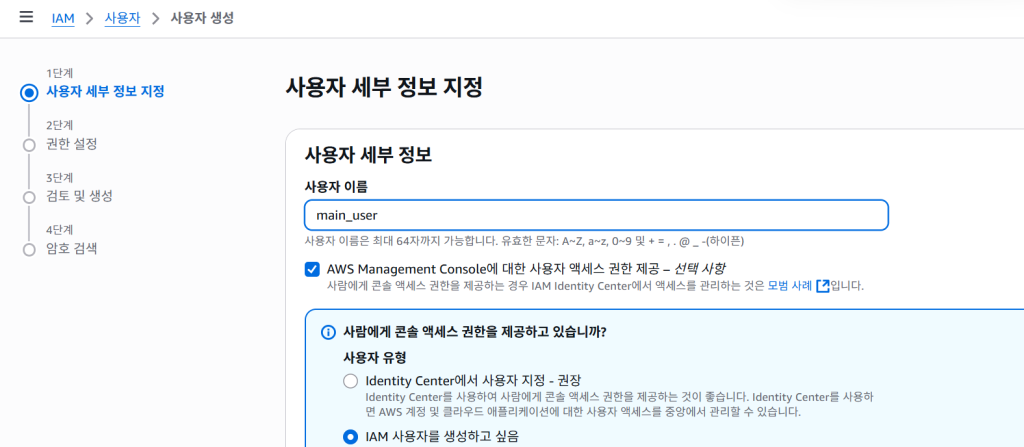This screenshot has height=447, width=1024.
Task: Select step 1 사용자 세부 정보 지정
Action: click(x=105, y=91)
